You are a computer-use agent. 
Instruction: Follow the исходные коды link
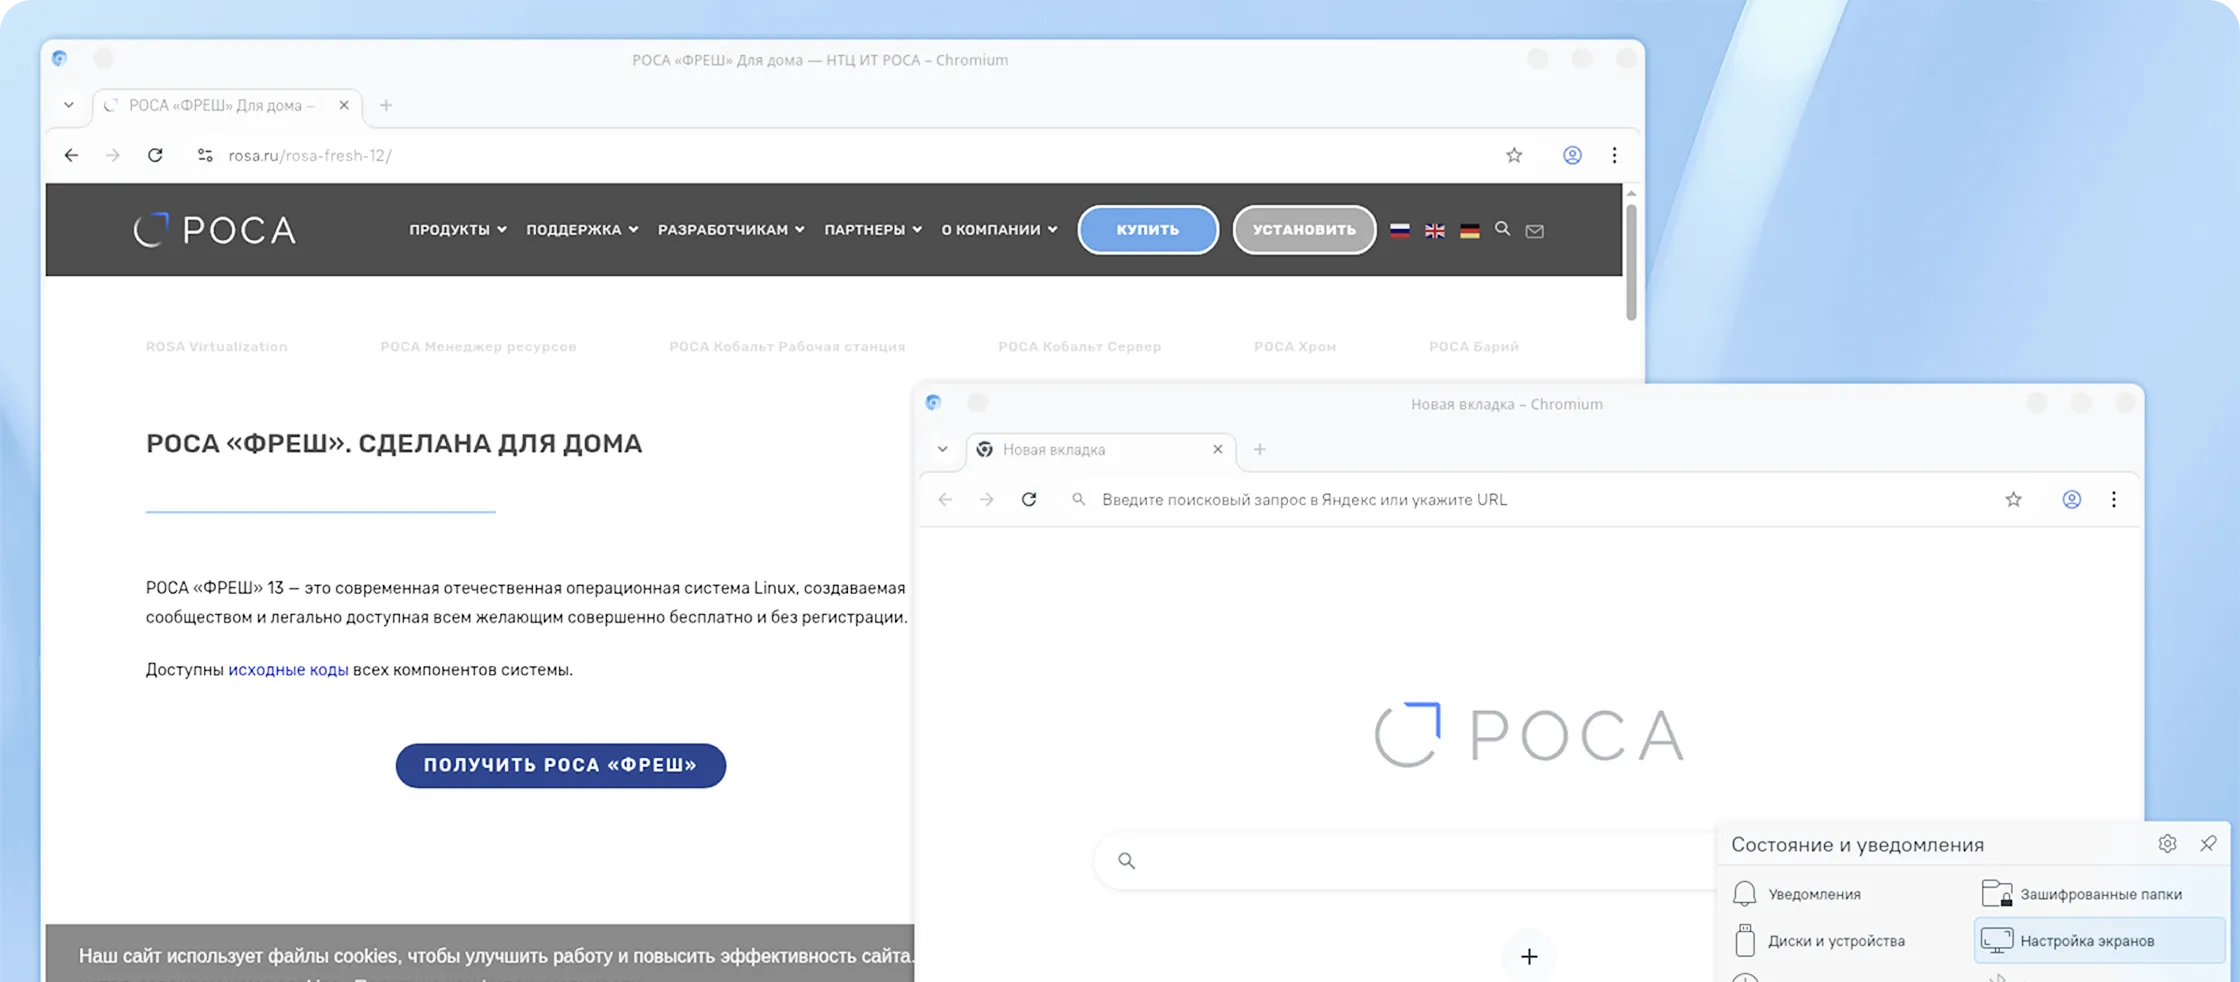pos(288,669)
